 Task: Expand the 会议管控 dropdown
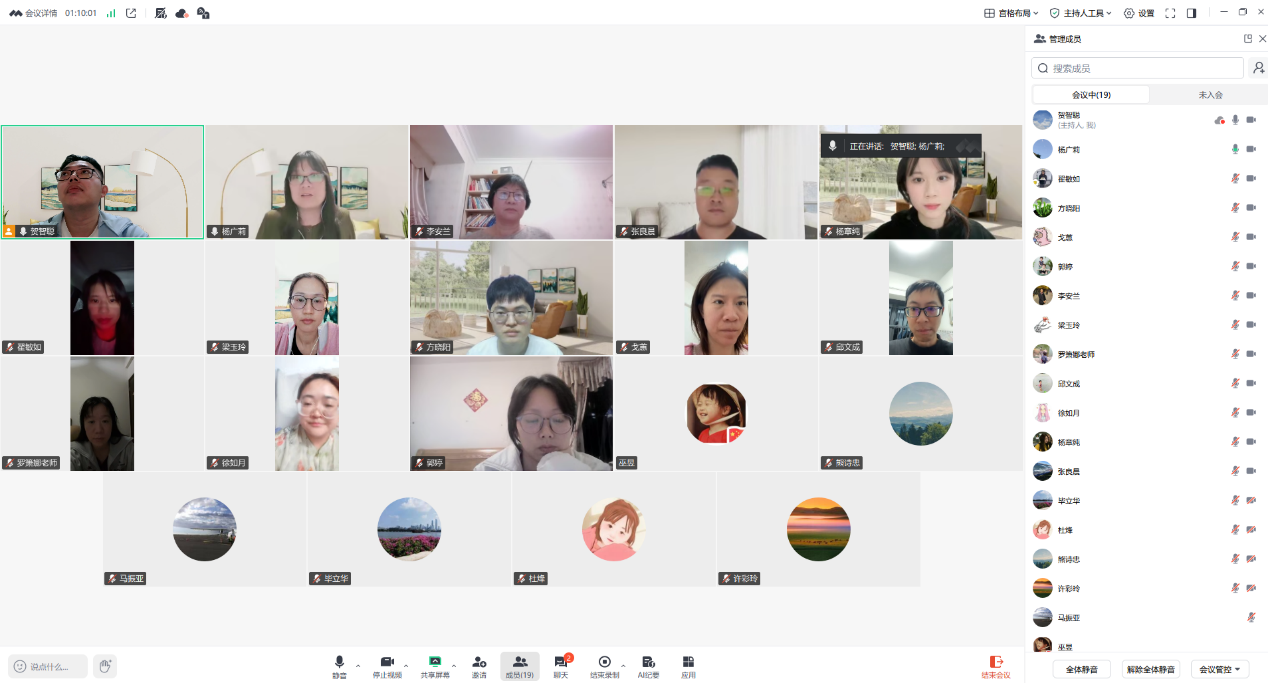click(1220, 669)
